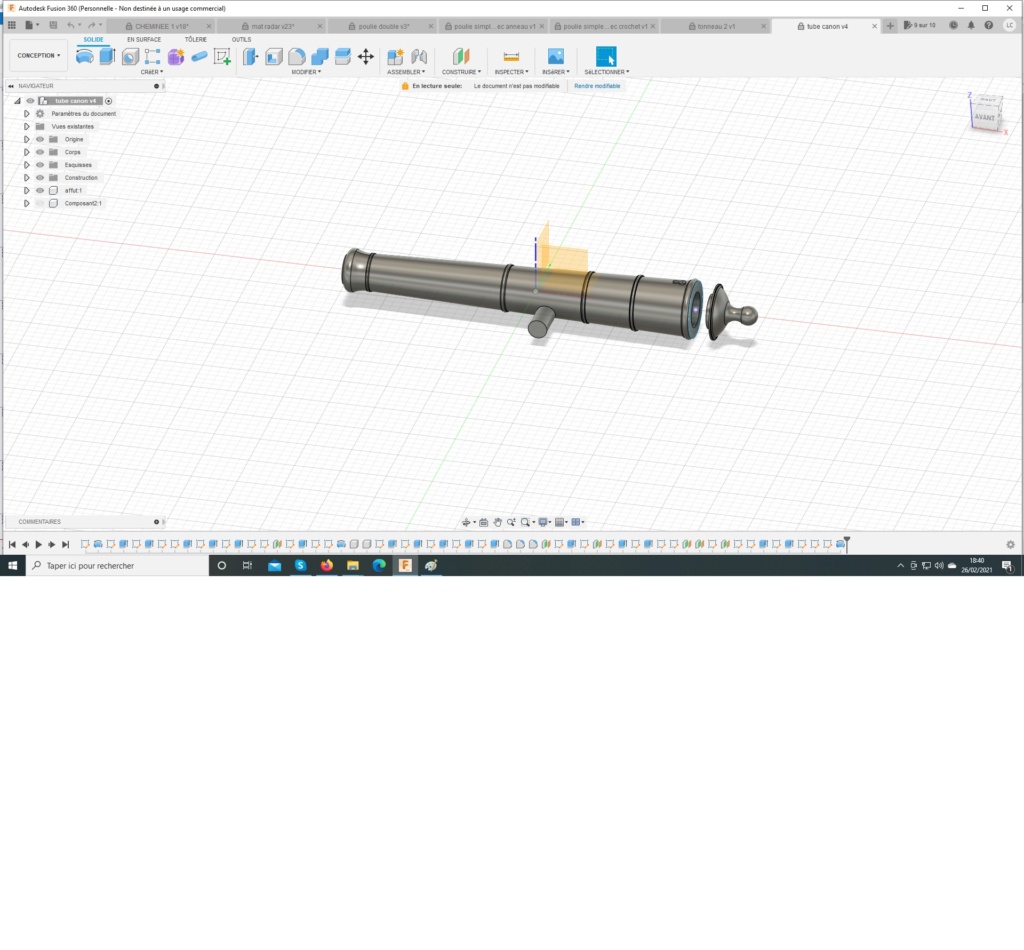Collapse the tube canon v4 root node
The width and height of the screenshot is (1024, 950).
(x=18, y=101)
